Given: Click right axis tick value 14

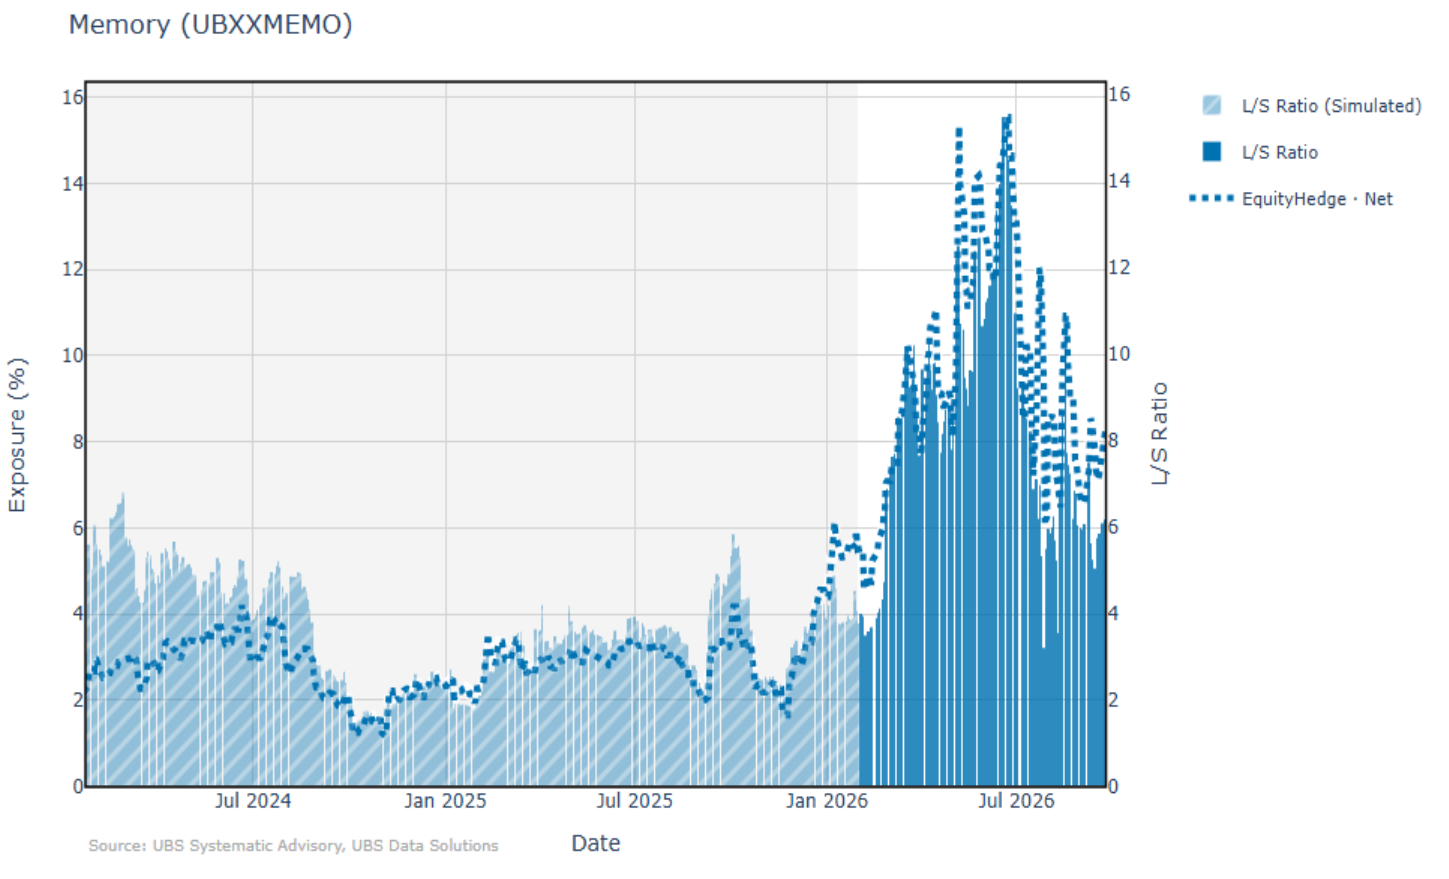Looking at the screenshot, I should coord(1120,181).
